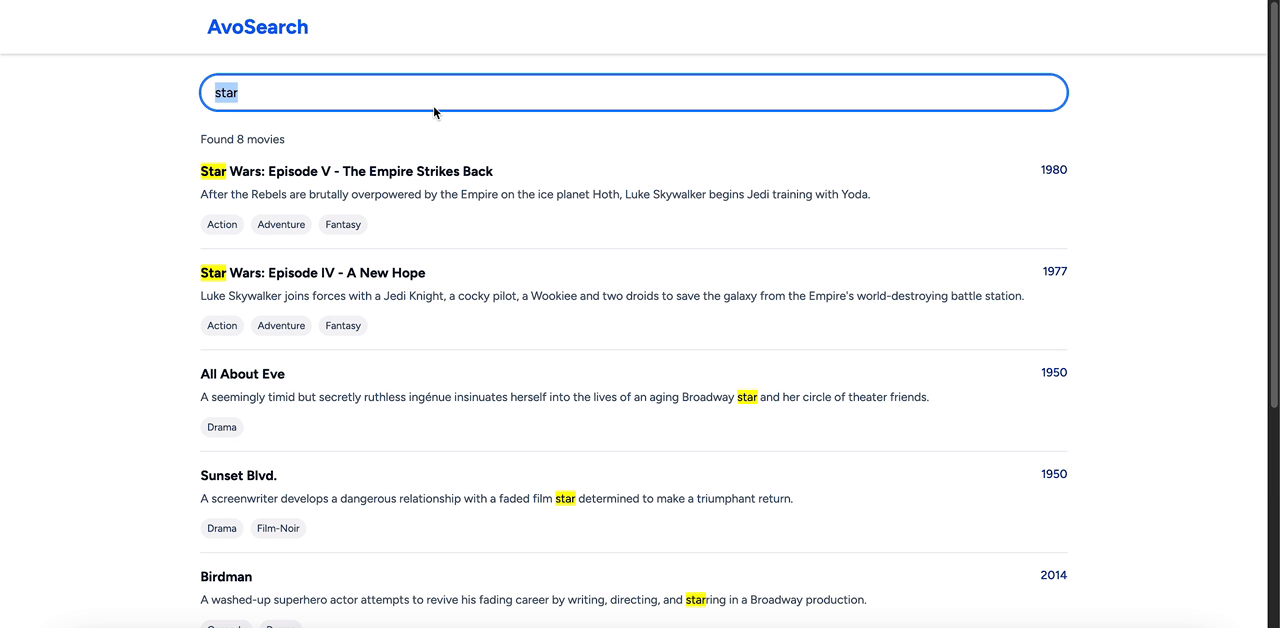
Task: Open Star Wars: Episode IV - A New Hope
Action: [x=312, y=273]
